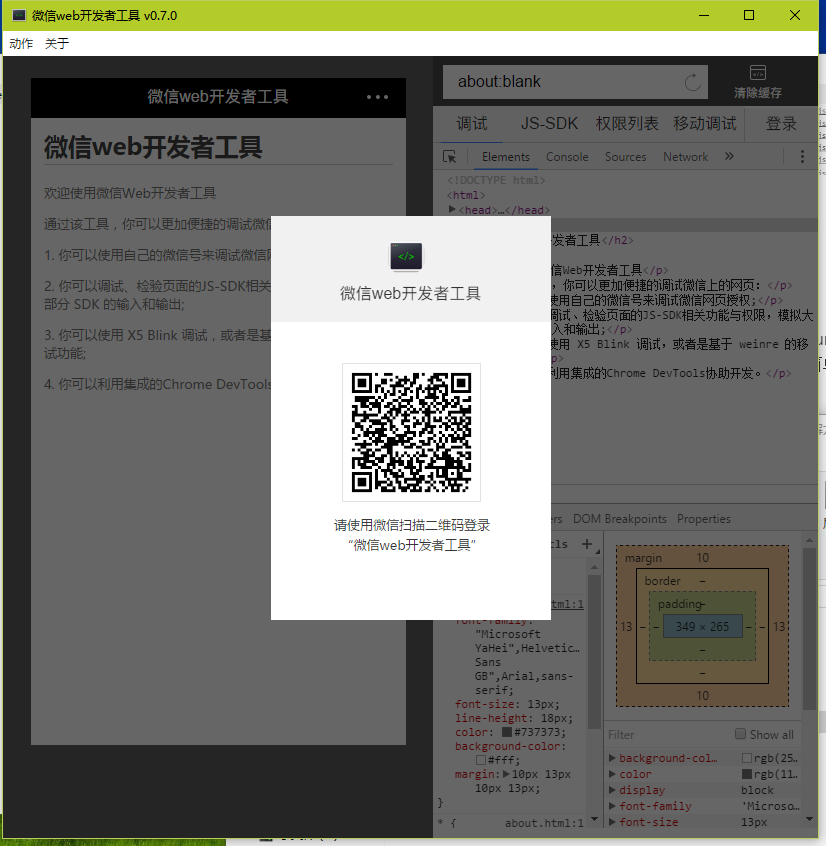
Task: Click the 登录 login button
Action: [x=781, y=124]
